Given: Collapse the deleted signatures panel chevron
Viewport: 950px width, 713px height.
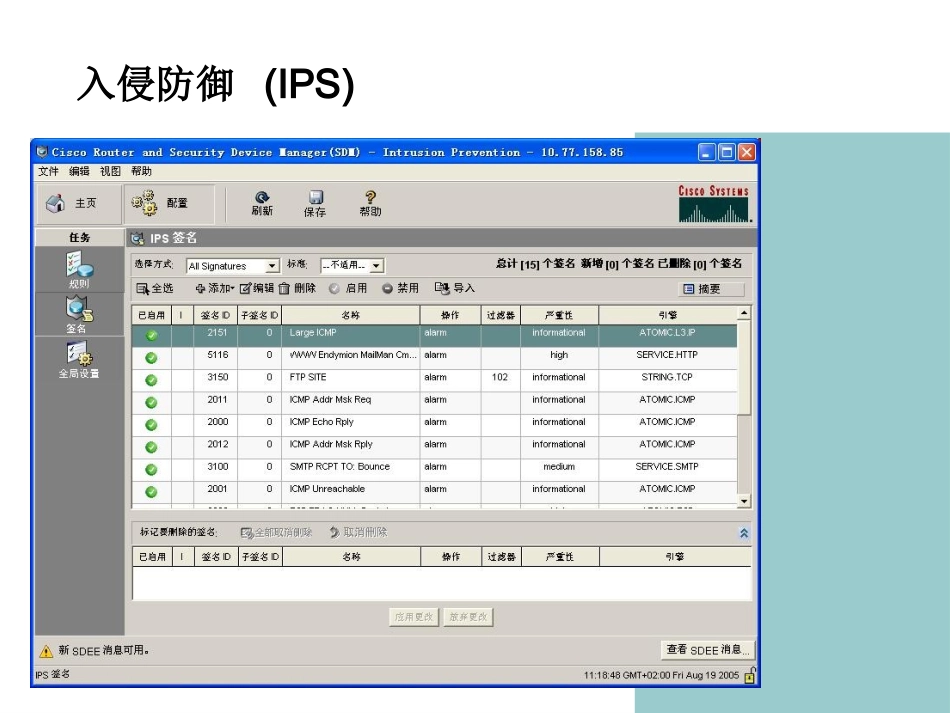Looking at the screenshot, I should (744, 533).
